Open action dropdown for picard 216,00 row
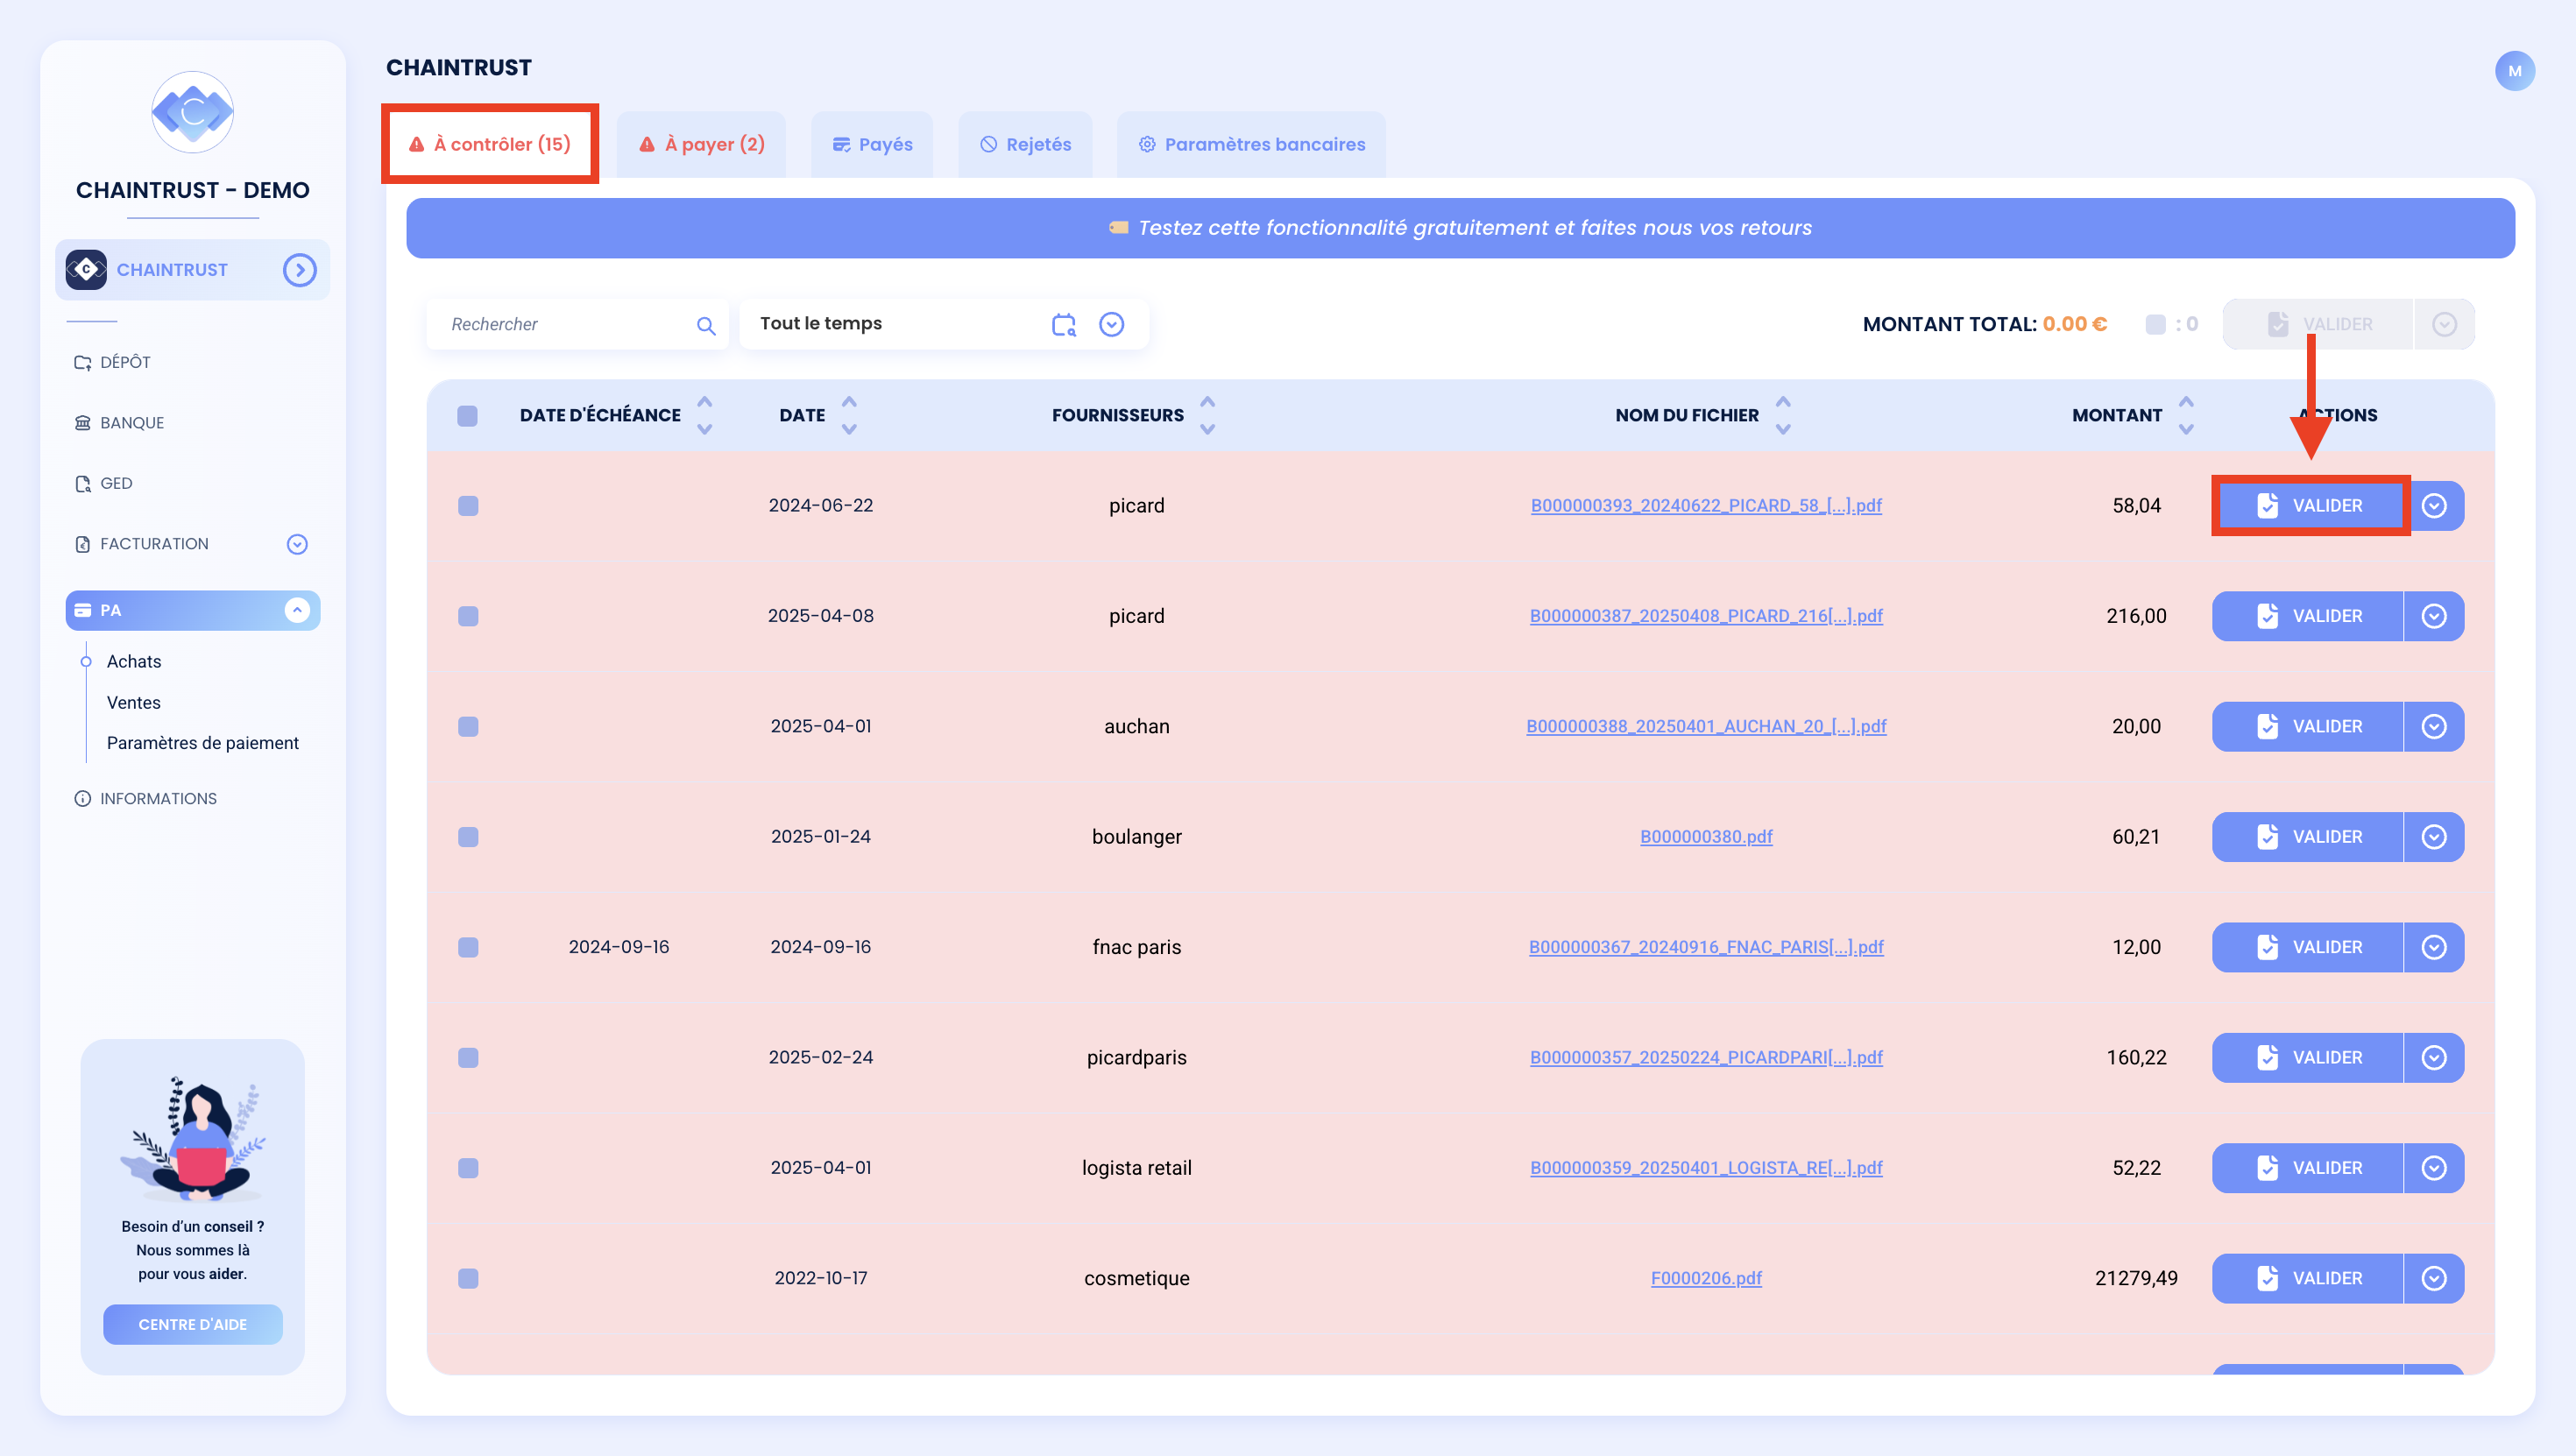 click(2434, 616)
